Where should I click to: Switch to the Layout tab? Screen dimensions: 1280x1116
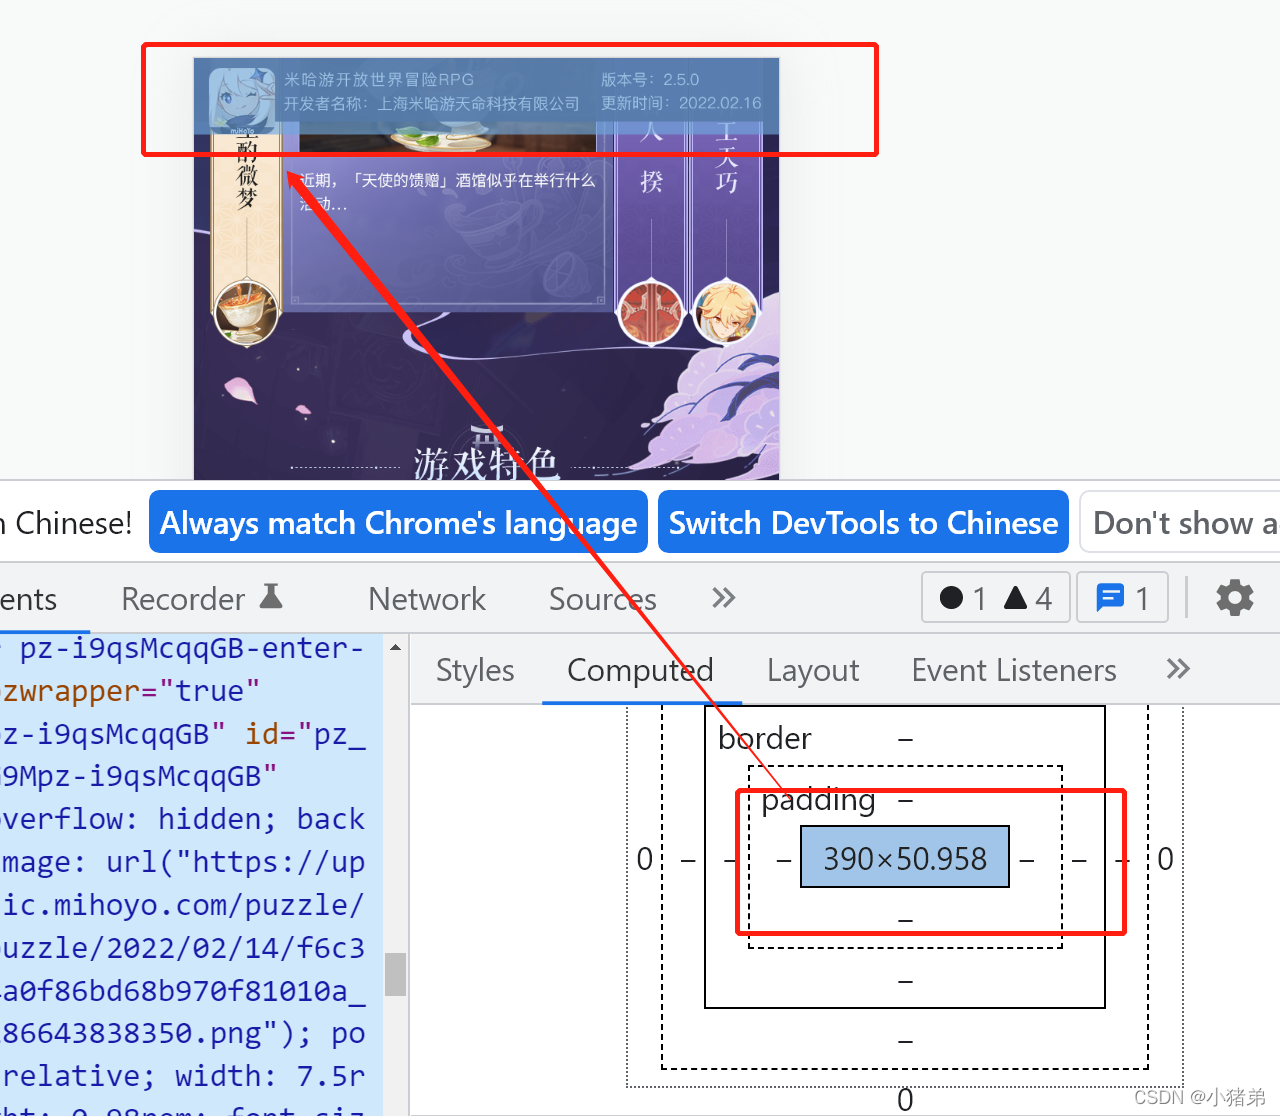point(813,670)
